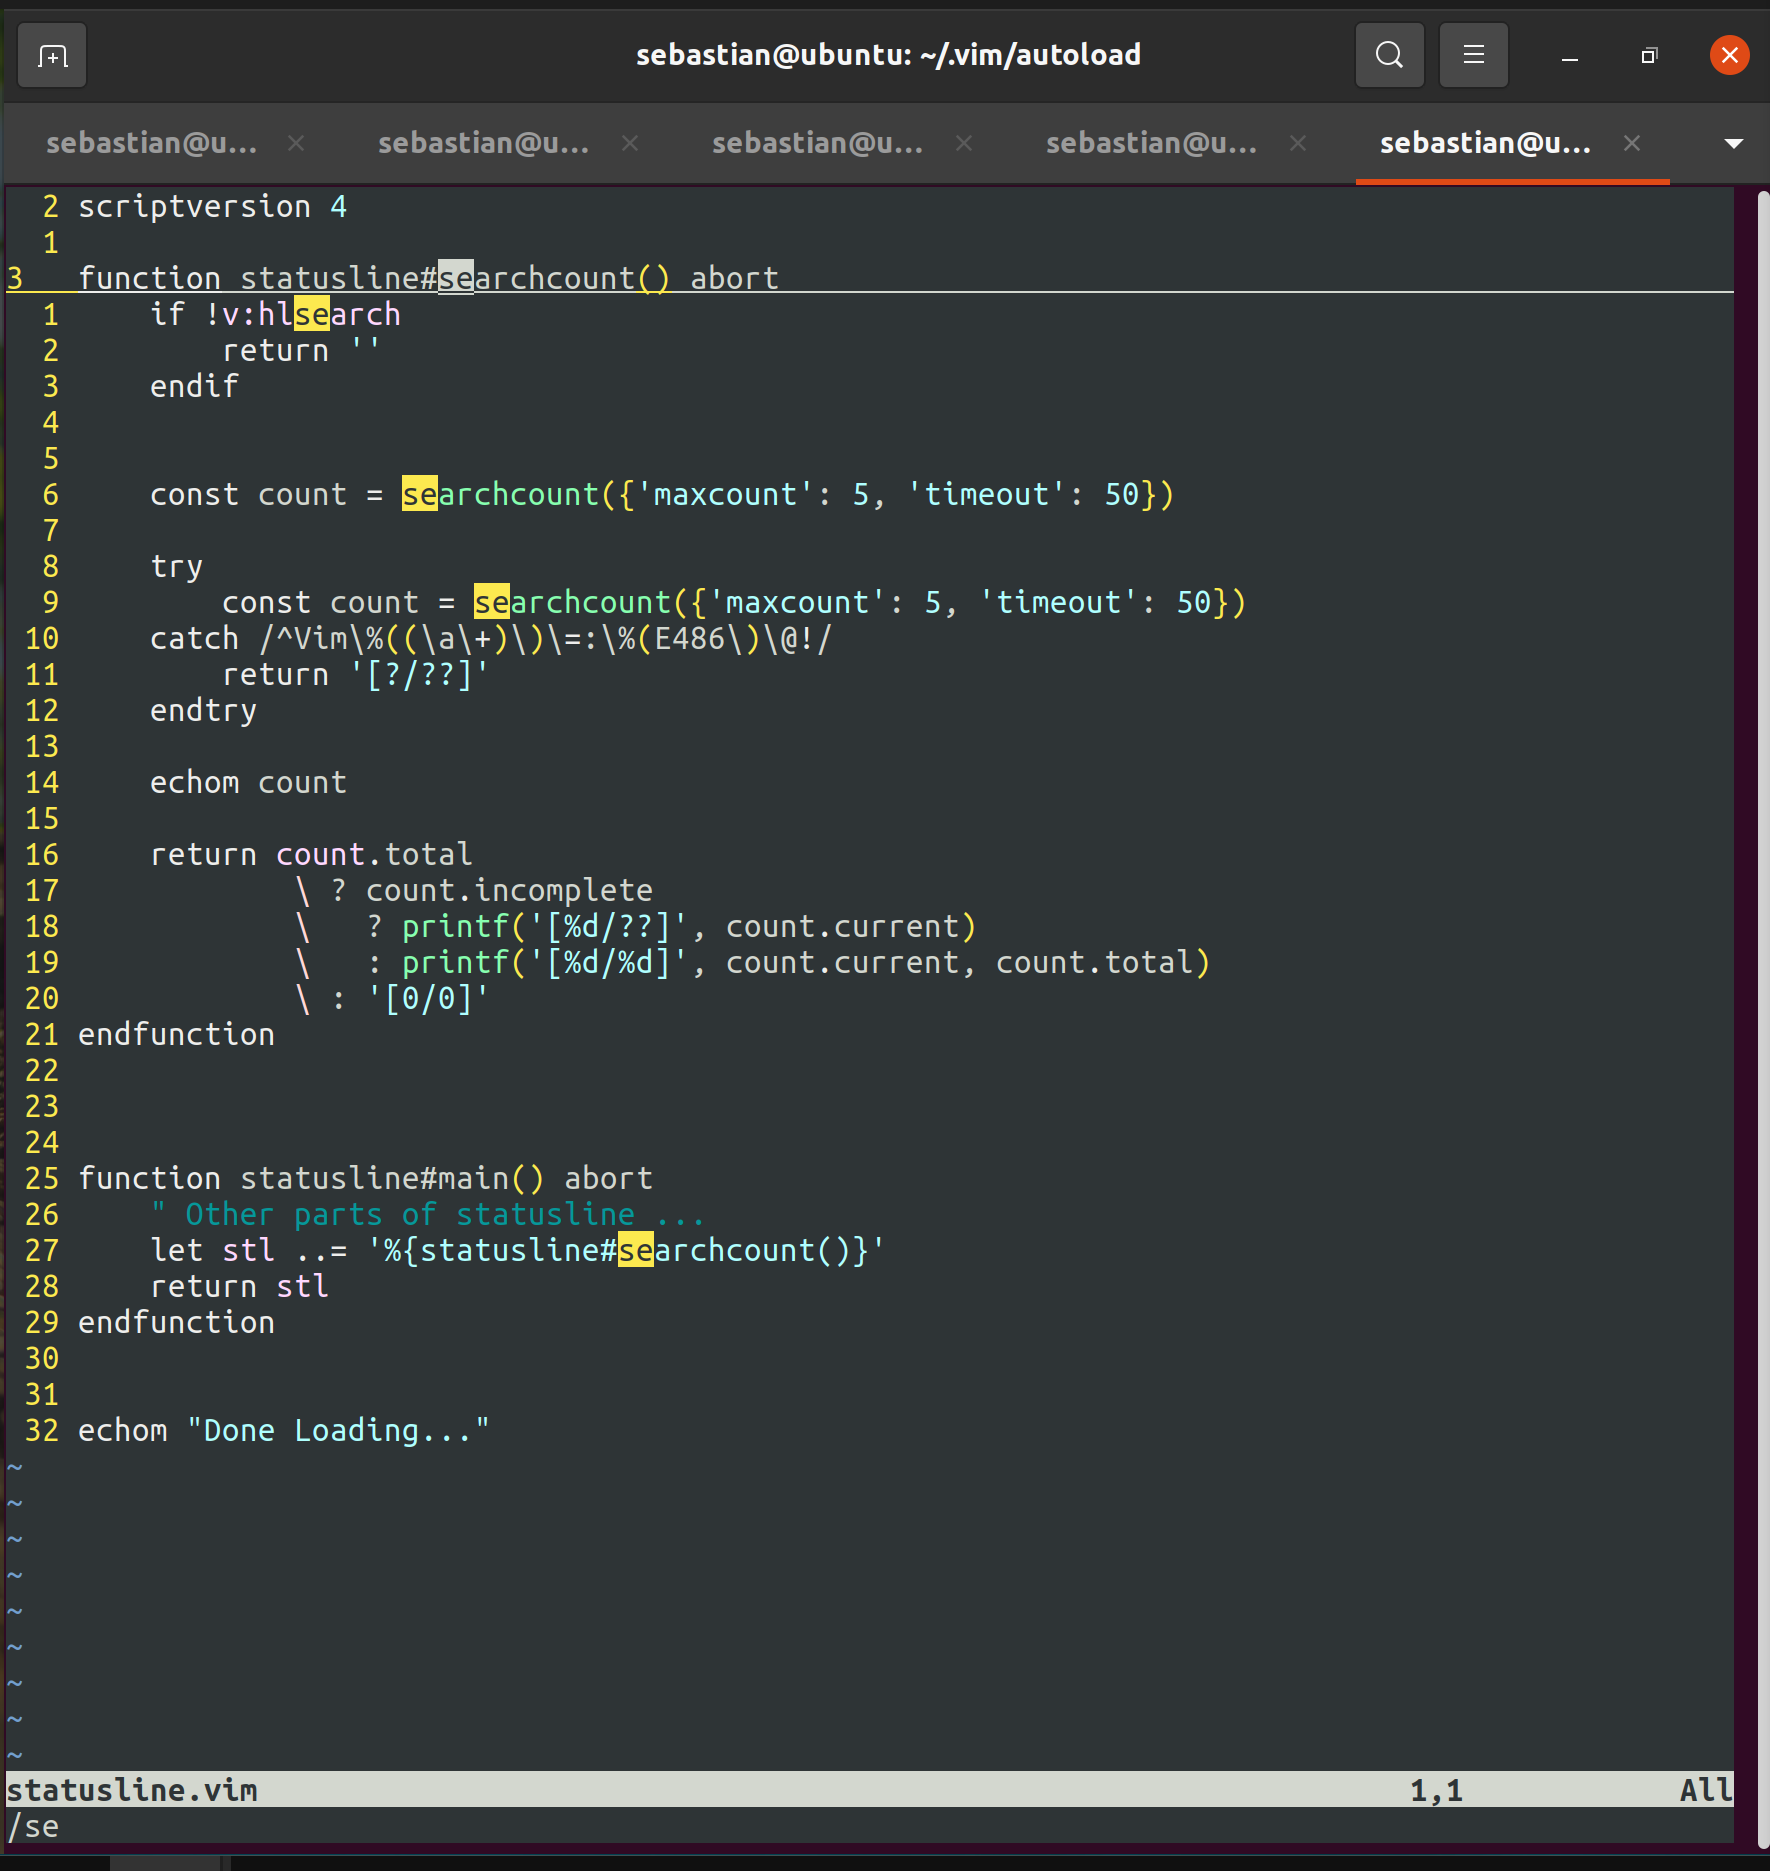Switch to the second sebastian@u... tab
Image resolution: width=1770 pixels, height=1871 pixels.
tap(484, 143)
